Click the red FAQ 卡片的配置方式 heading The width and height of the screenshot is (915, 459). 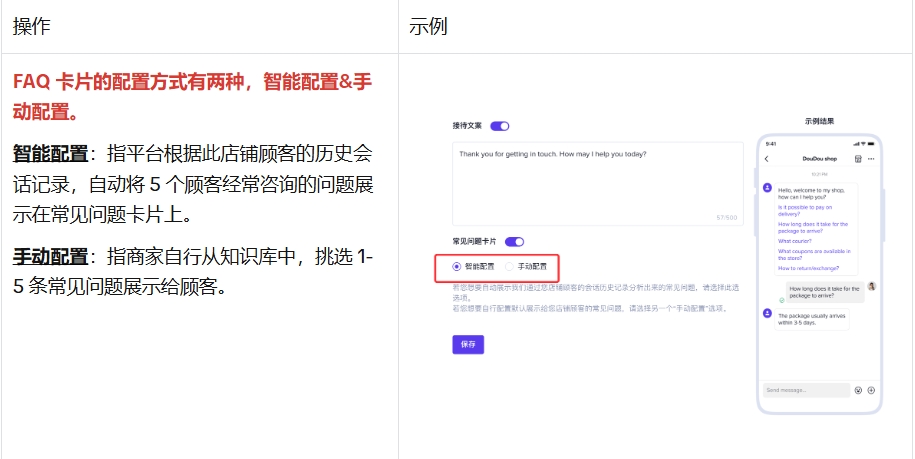pyautogui.click(x=192, y=96)
